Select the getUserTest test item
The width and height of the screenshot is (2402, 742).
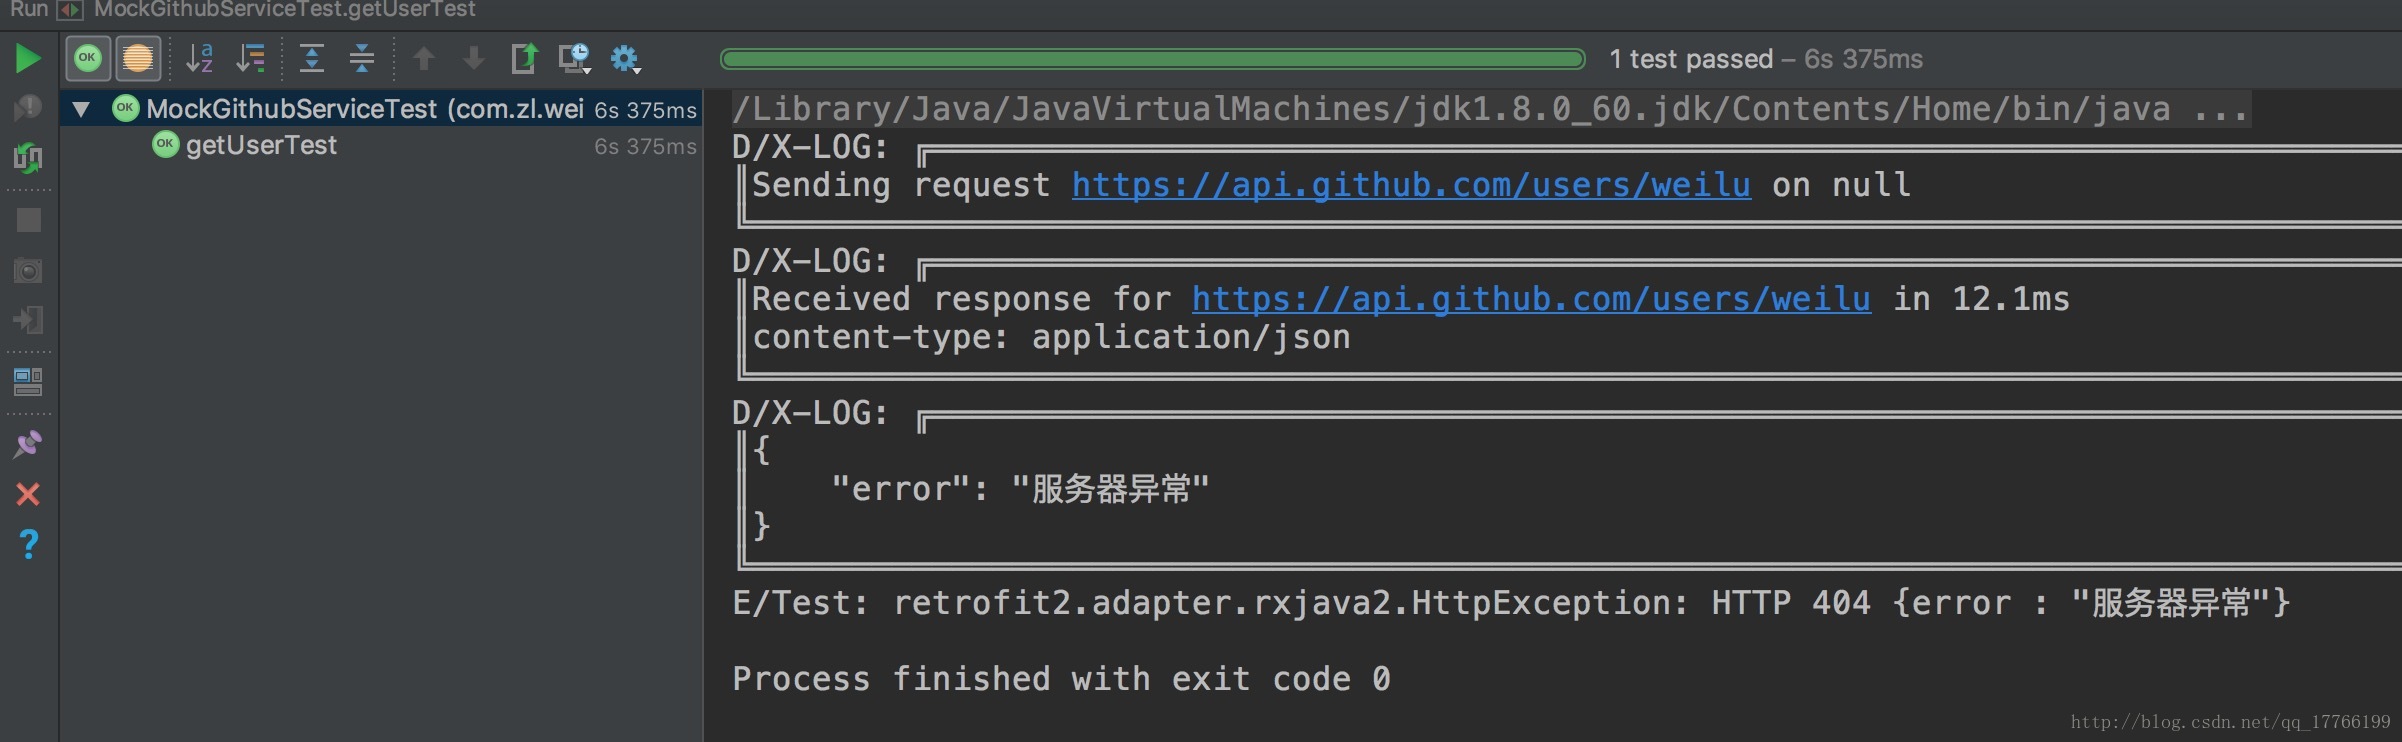pos(261,146)
